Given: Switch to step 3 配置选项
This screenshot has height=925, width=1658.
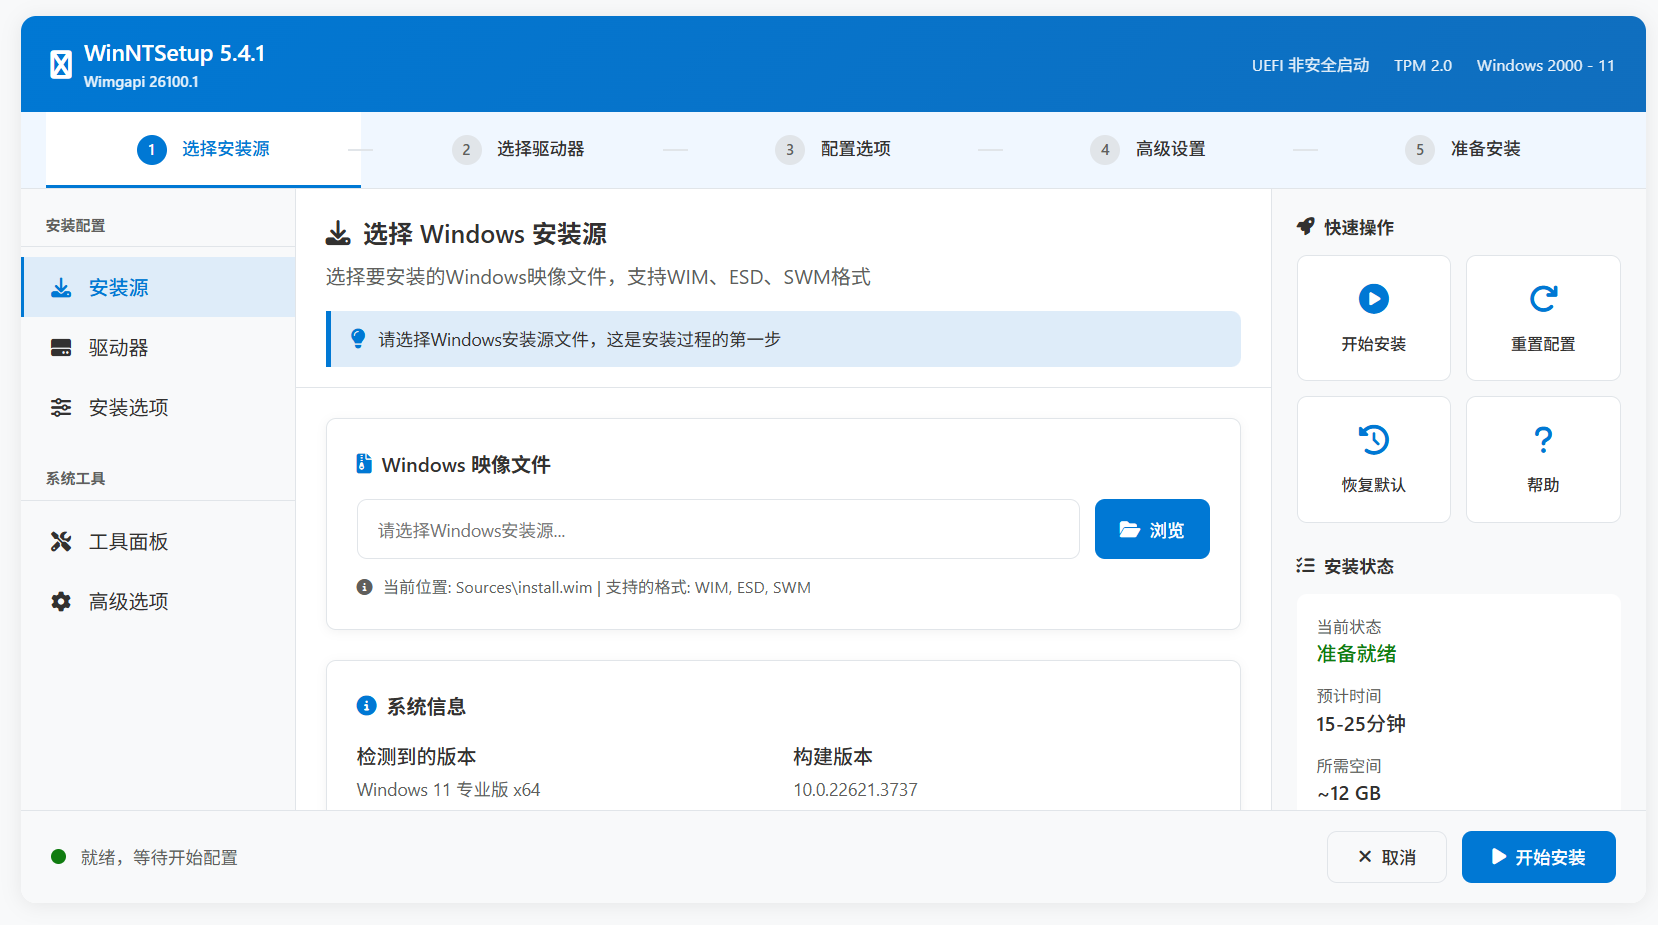Looking at the screenshot, I should 833,149.
